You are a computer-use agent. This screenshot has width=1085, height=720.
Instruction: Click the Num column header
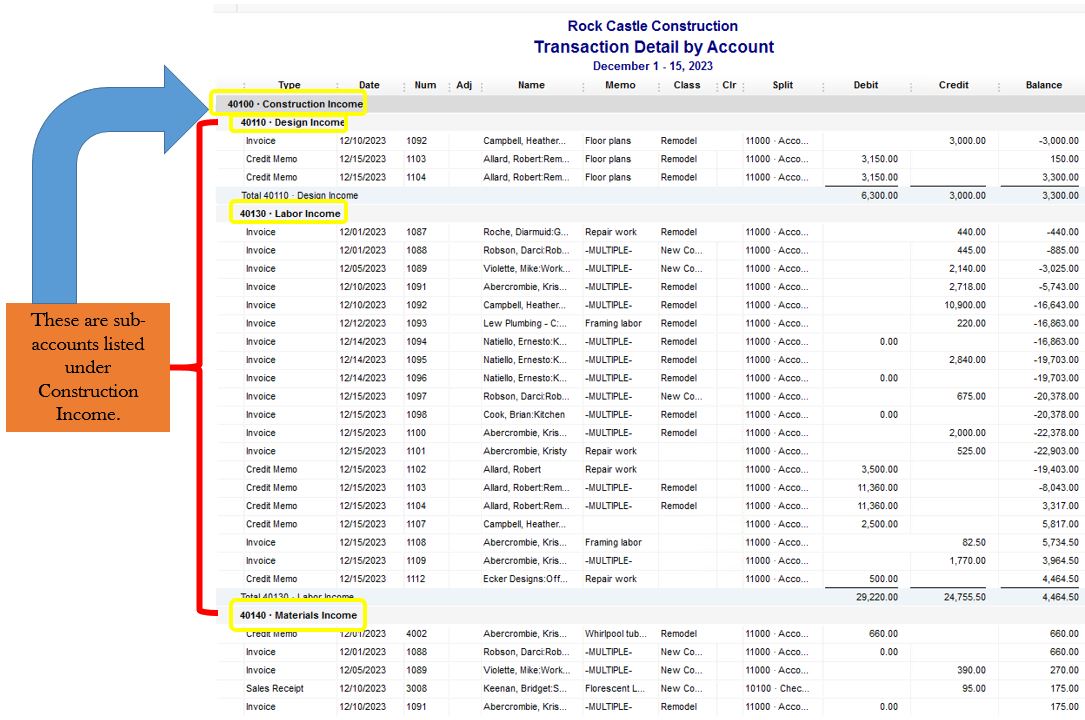[x=425, y=85]
